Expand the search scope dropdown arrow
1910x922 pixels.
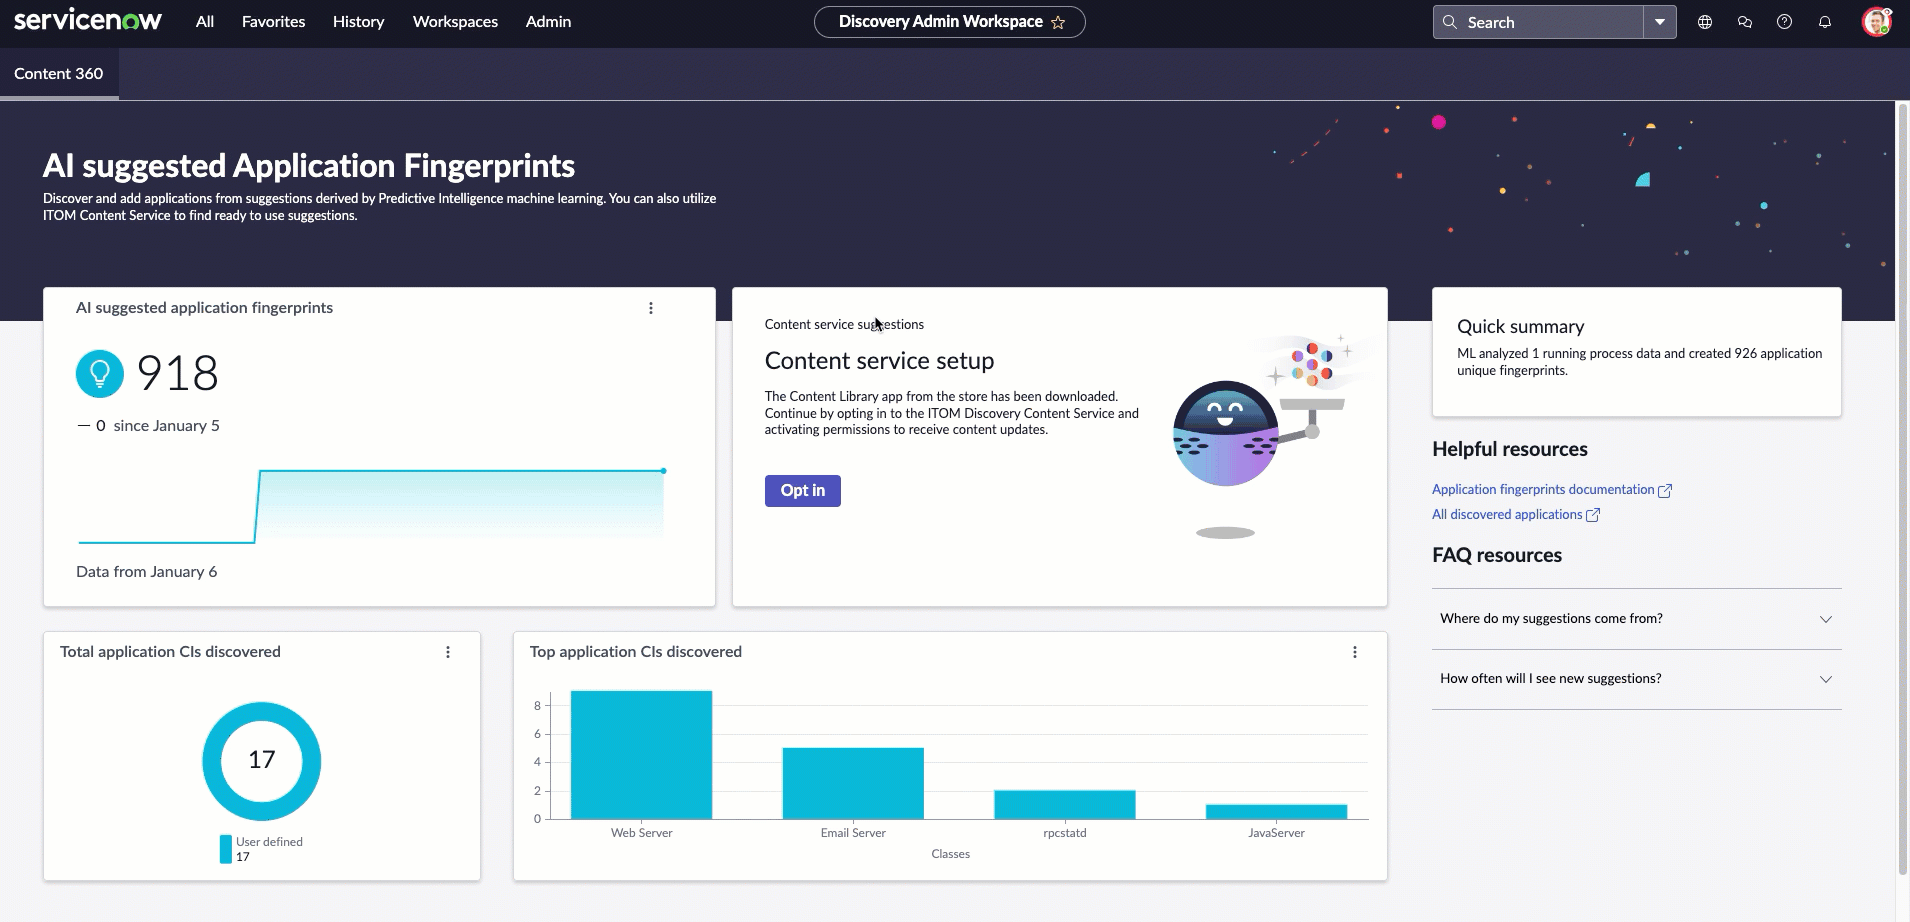(x=1660, y=22)
